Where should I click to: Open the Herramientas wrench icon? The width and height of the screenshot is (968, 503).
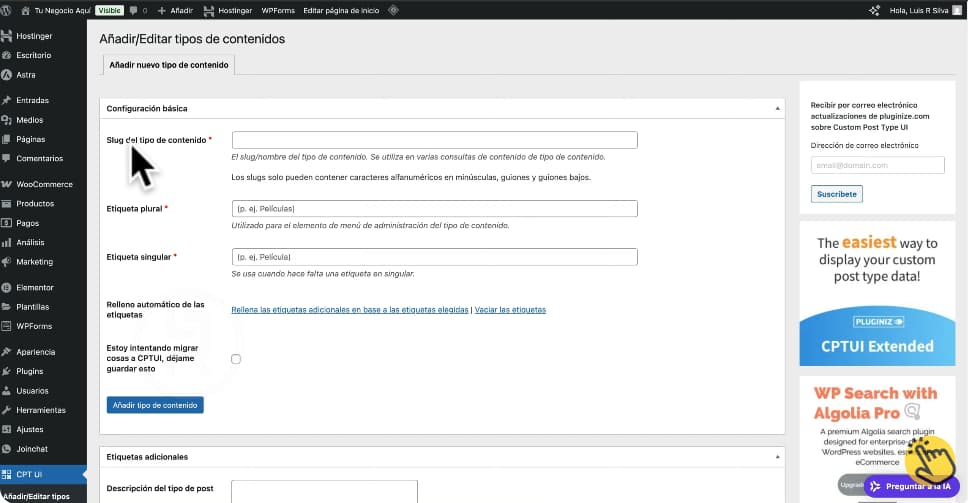coord(7,410)
